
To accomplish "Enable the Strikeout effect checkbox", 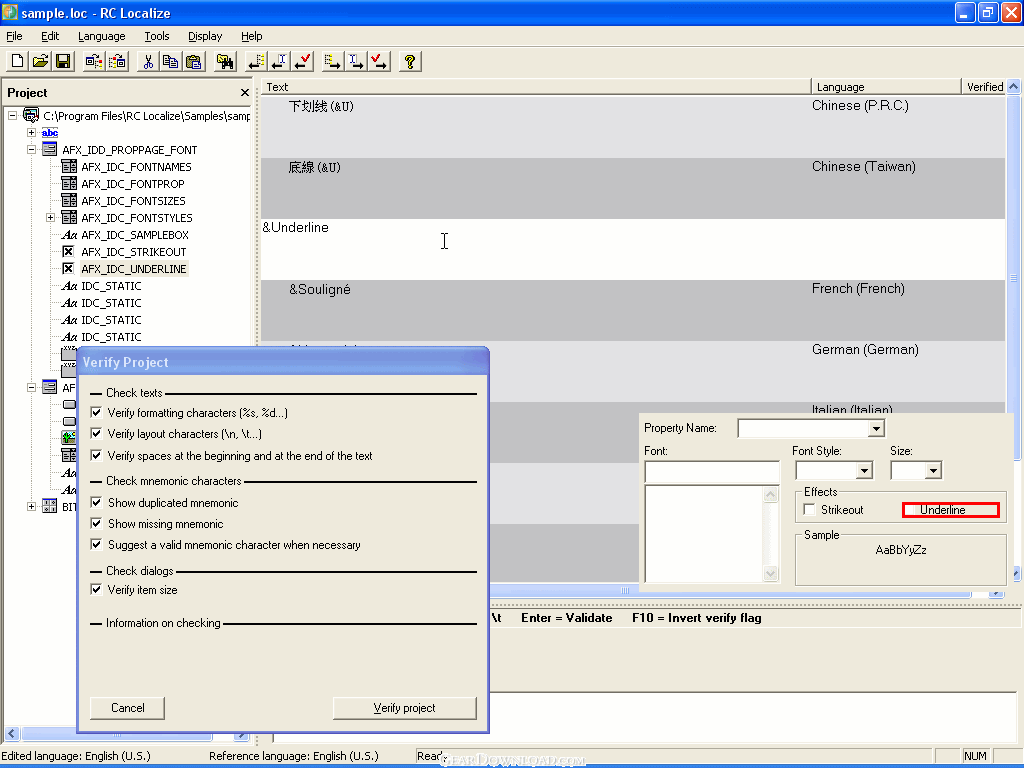I will pos(810,509).
